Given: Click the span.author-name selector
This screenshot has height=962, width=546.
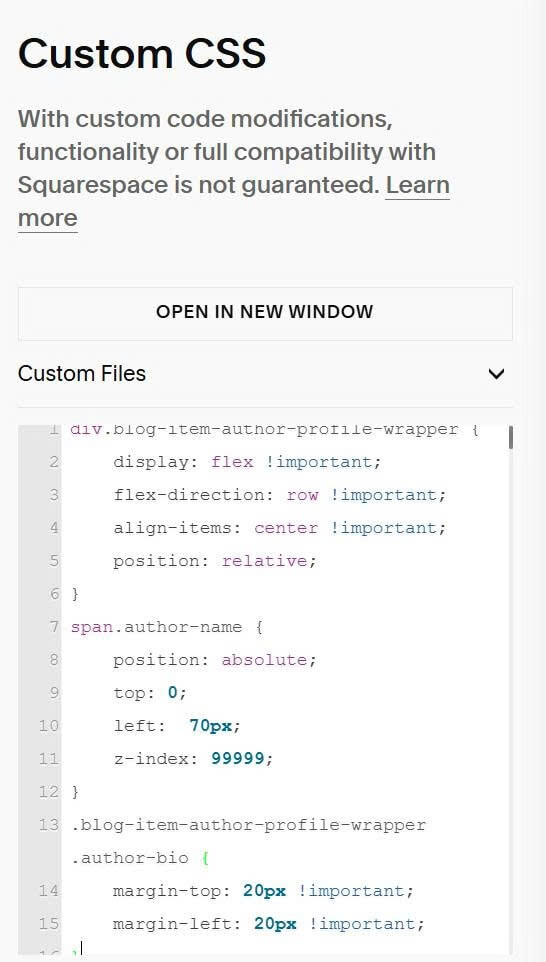Looking at the screenshot, I should click(156, 627).
